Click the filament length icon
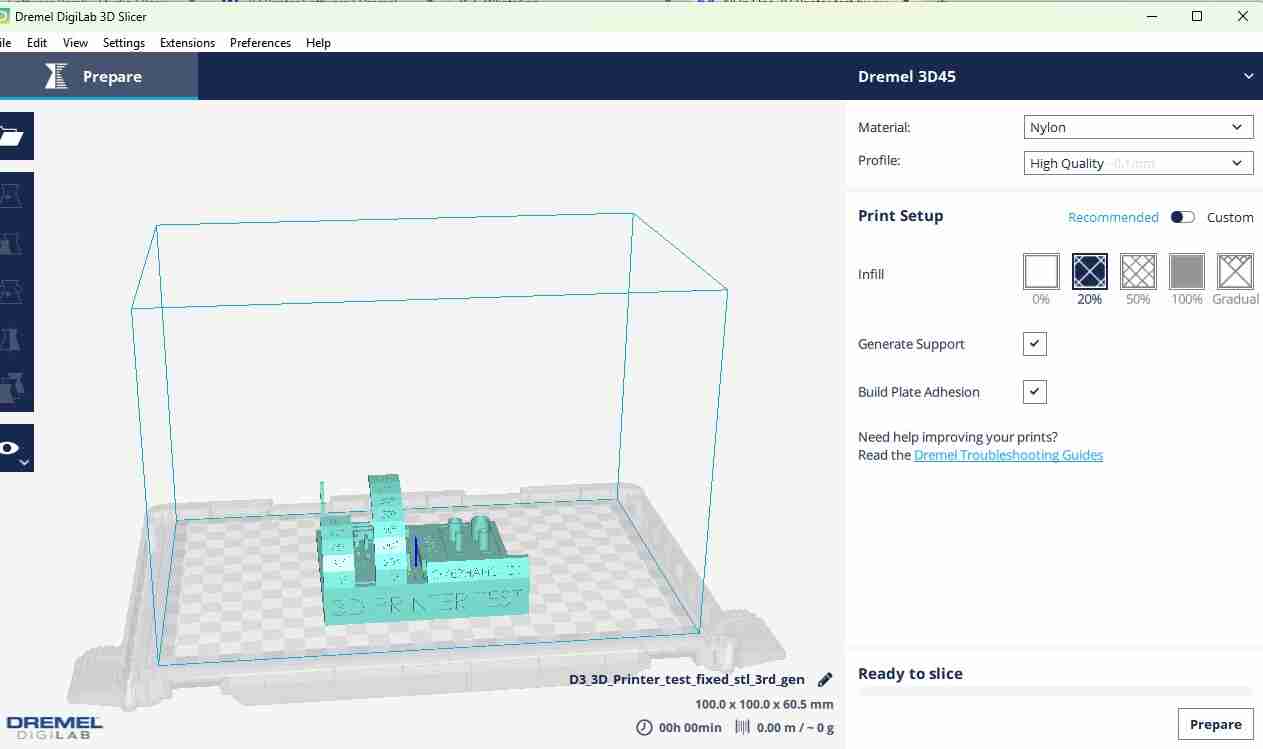This screenshot has width=1263, height=749. point(742,727)
